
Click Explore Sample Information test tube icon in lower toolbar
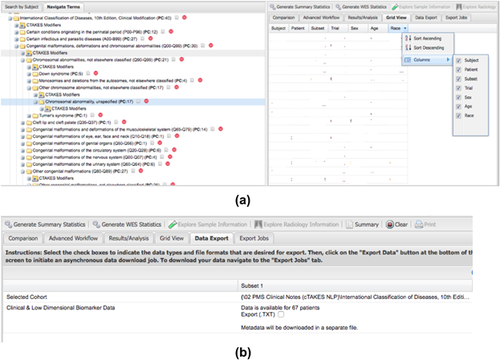coord(172,224)
